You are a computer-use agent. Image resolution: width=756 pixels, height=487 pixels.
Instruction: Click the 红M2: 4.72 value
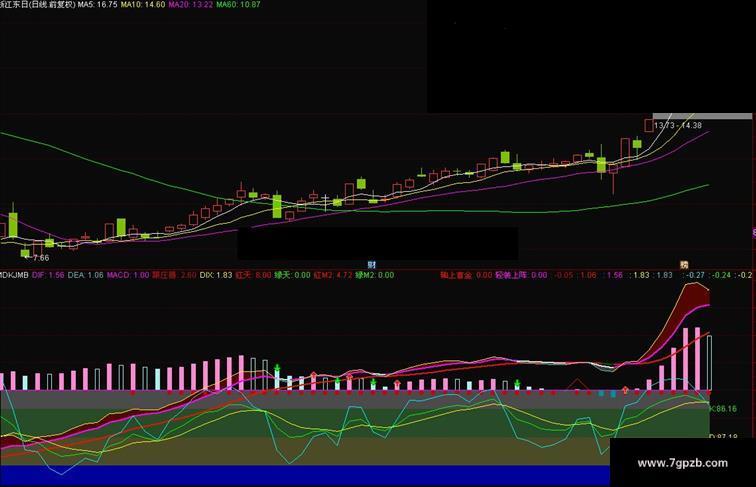point(333,275)
